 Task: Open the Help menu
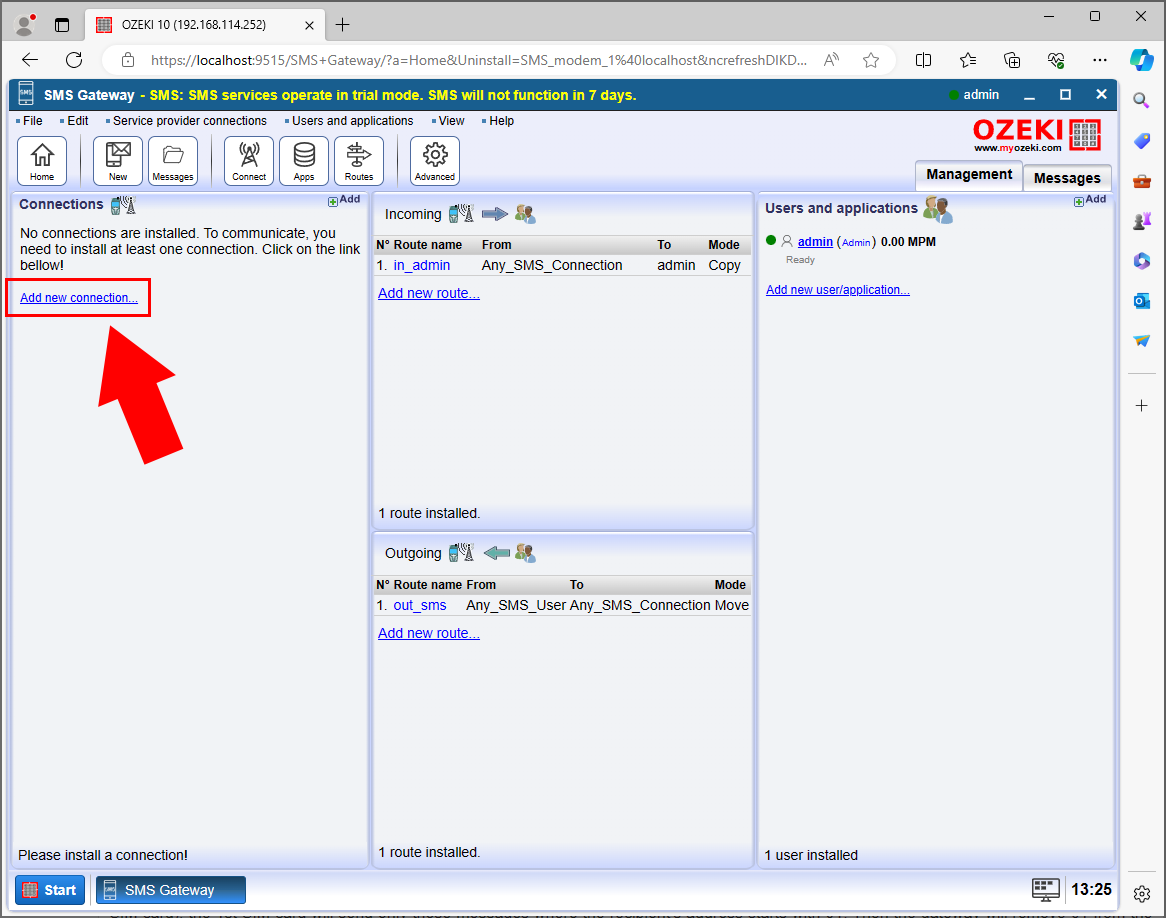pos(500,121)
